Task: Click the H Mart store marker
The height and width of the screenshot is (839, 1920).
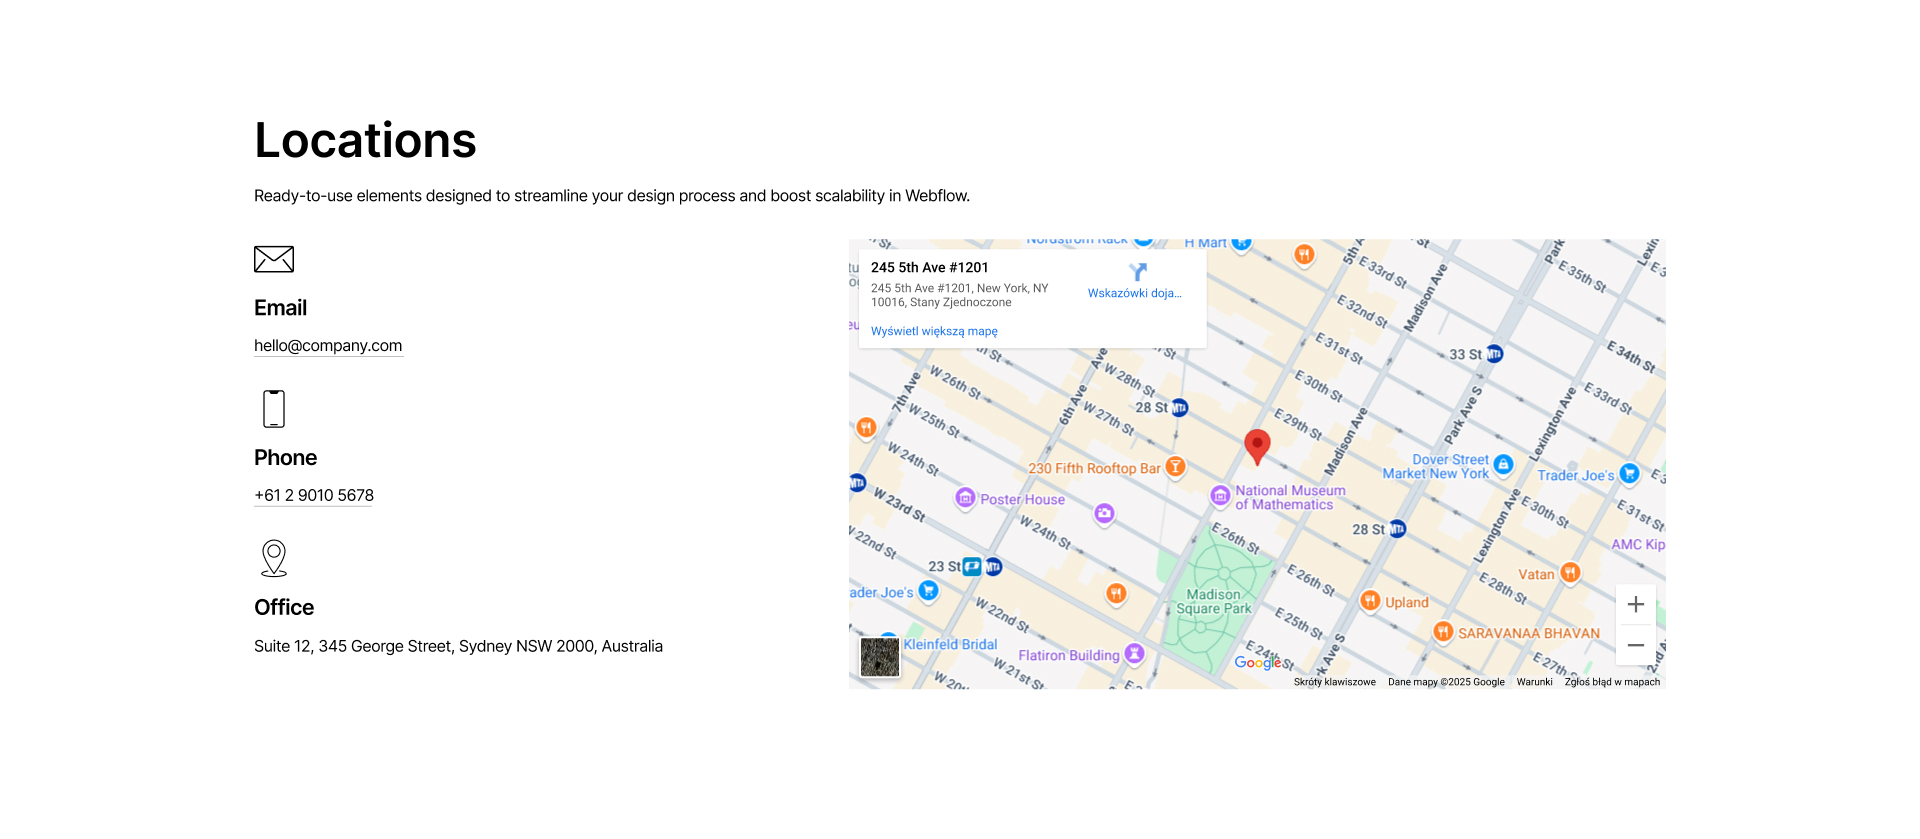Action: coord(1241,243)
